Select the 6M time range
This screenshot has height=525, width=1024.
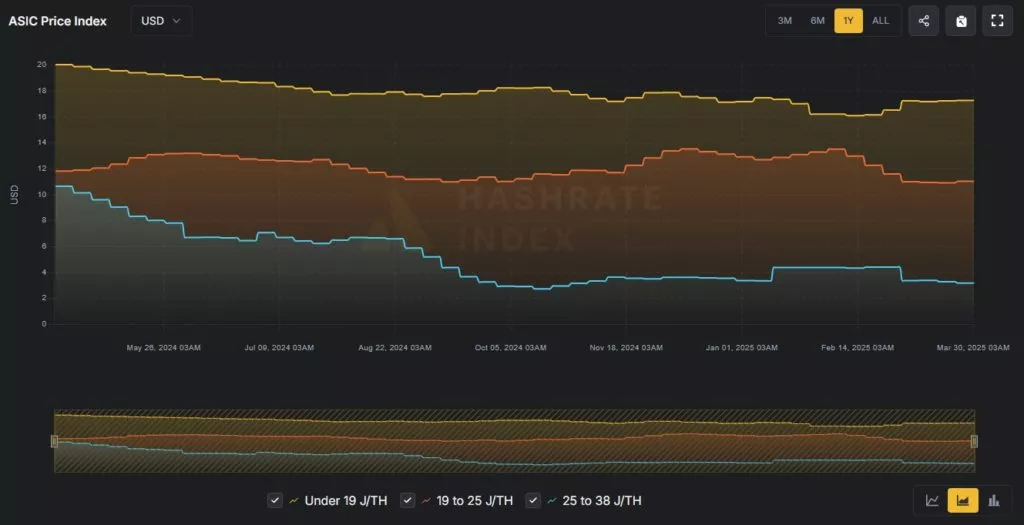[817, 21]
